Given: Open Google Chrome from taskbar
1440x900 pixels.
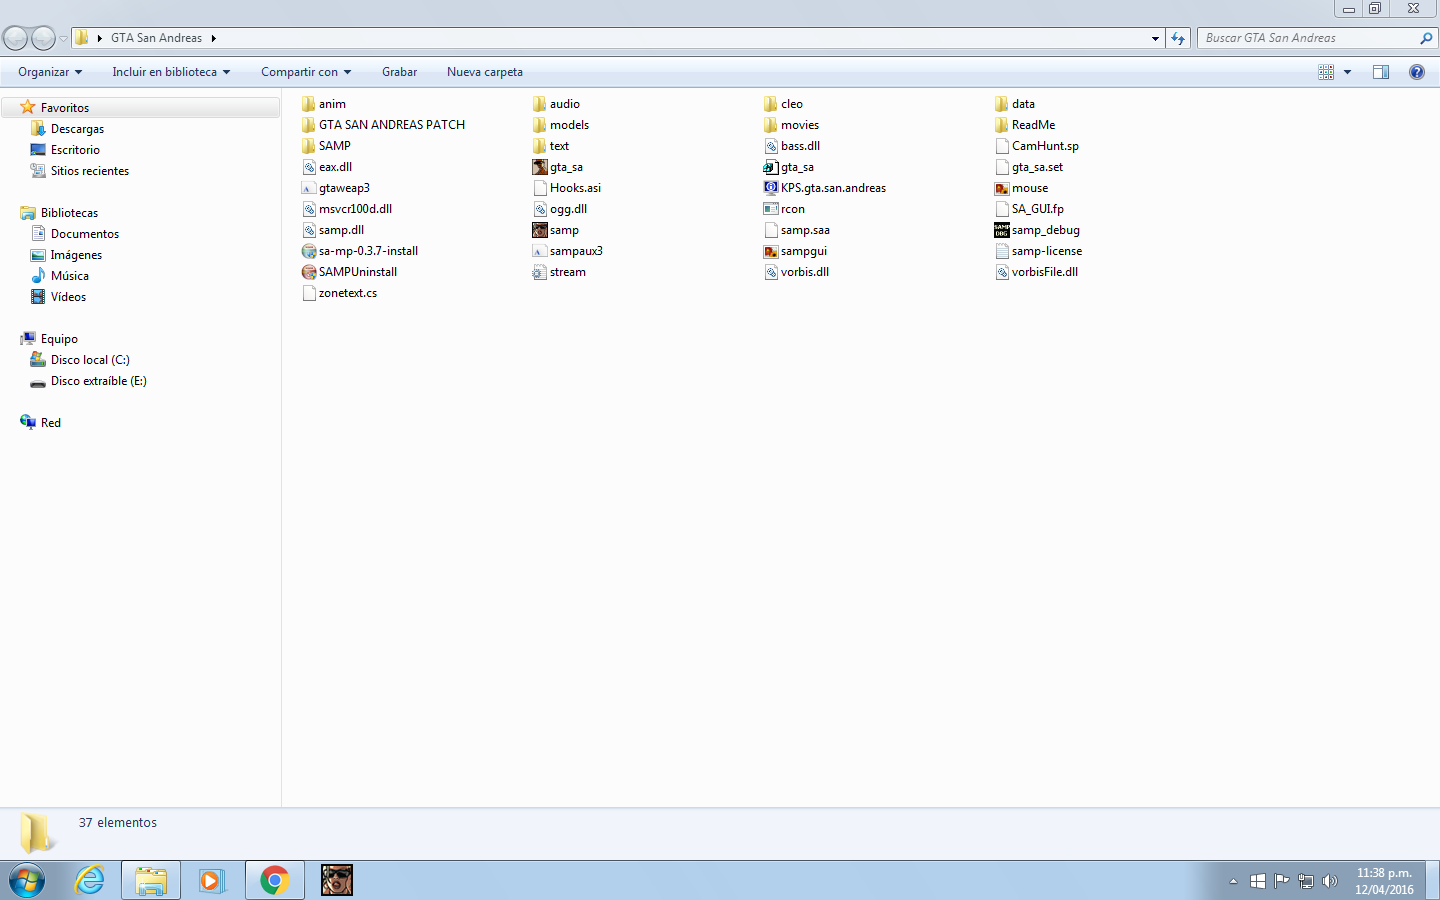Looking at the screenshot, I should coord(274,881).
